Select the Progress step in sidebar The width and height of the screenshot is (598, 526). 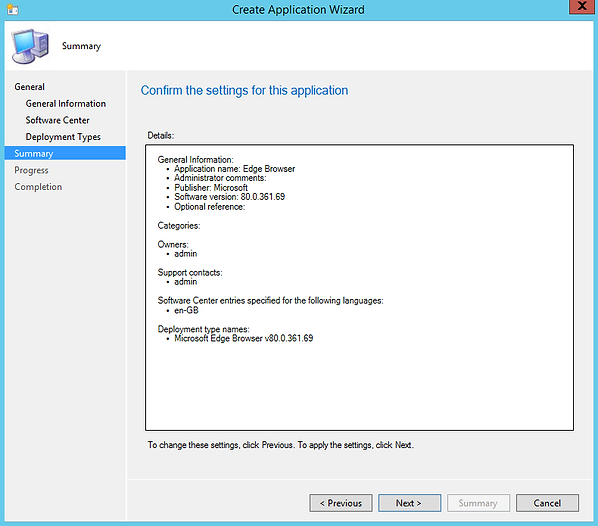pos(31,170)
